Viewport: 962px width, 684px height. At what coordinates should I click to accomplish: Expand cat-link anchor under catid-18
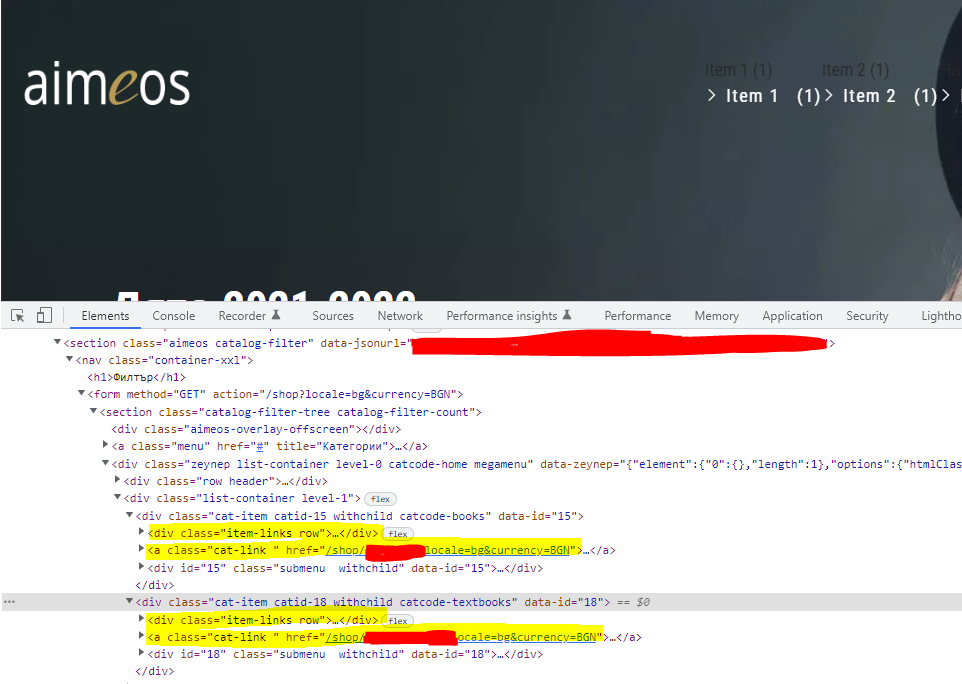(141, 636)
